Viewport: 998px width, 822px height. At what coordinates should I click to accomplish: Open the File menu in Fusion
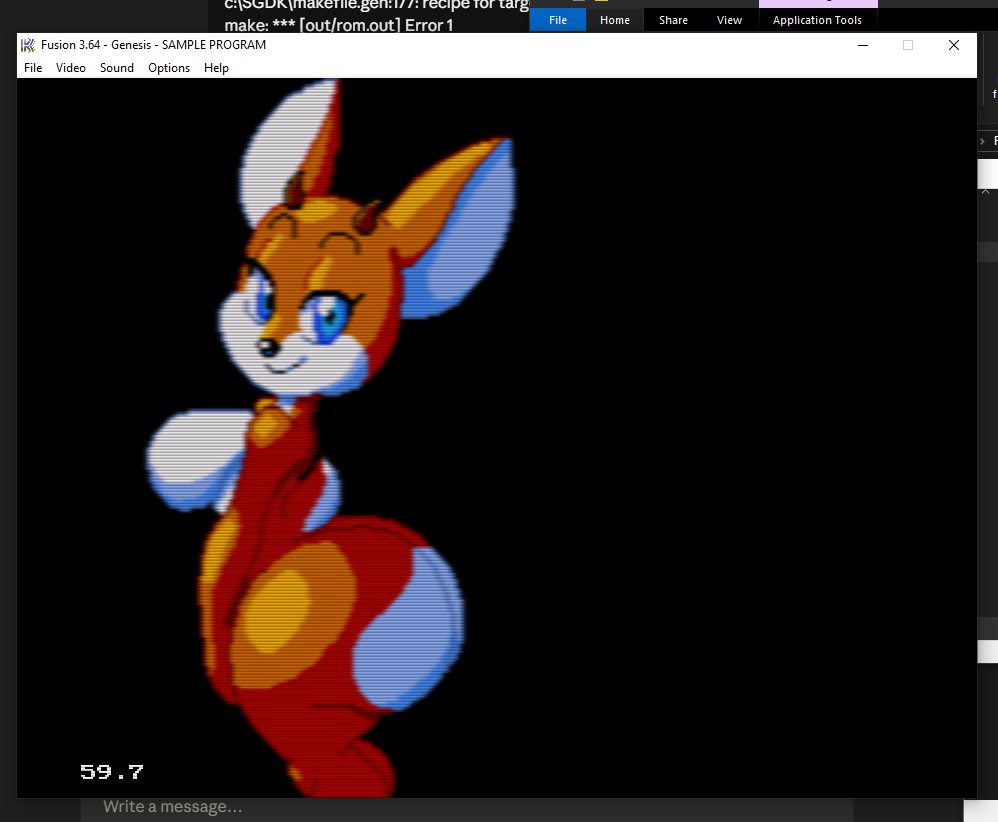pyautogui.click(x=32, y=67)
